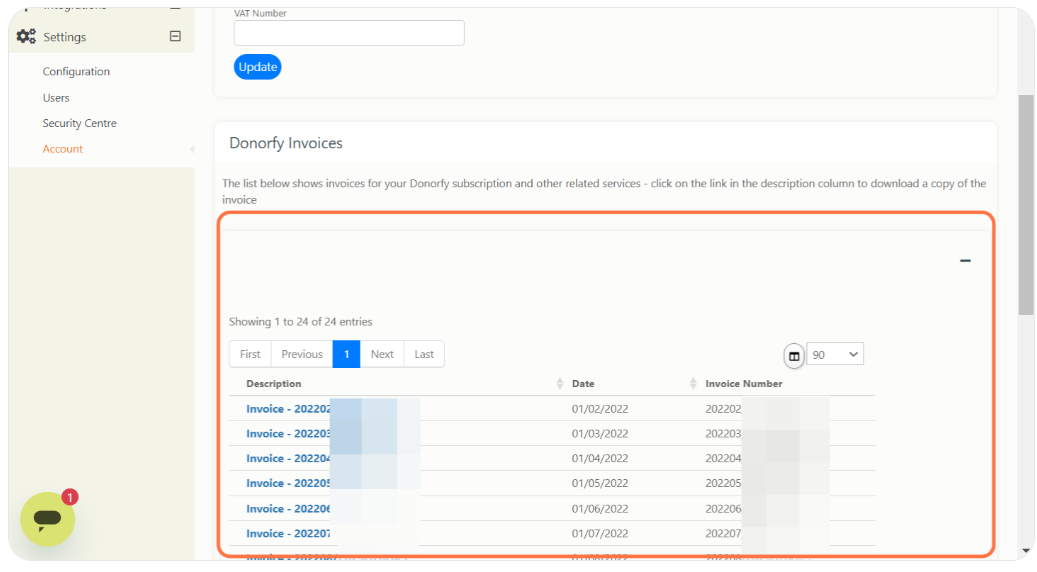The width and height of the screenshot is (1037, 572).
Task: Download Invoice - 202204 link
Action: tap(288, 458)
